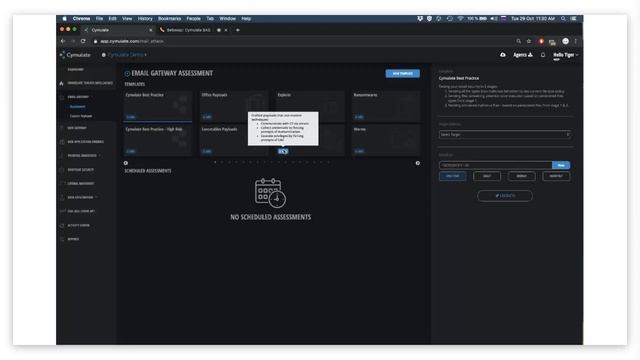Open the Chrome profile avatar
Screen dimensions: 640x360
[x=565, y=41]
